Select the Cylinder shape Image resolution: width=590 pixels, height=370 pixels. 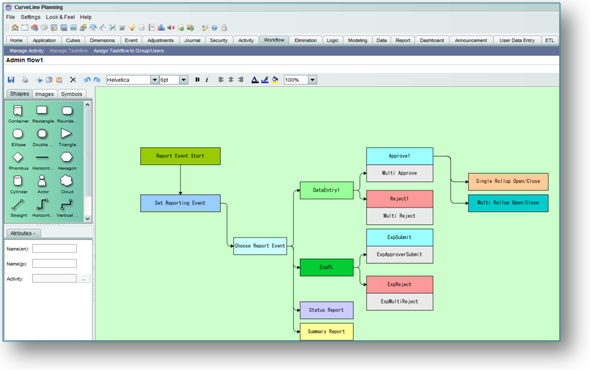coord(18,184)
